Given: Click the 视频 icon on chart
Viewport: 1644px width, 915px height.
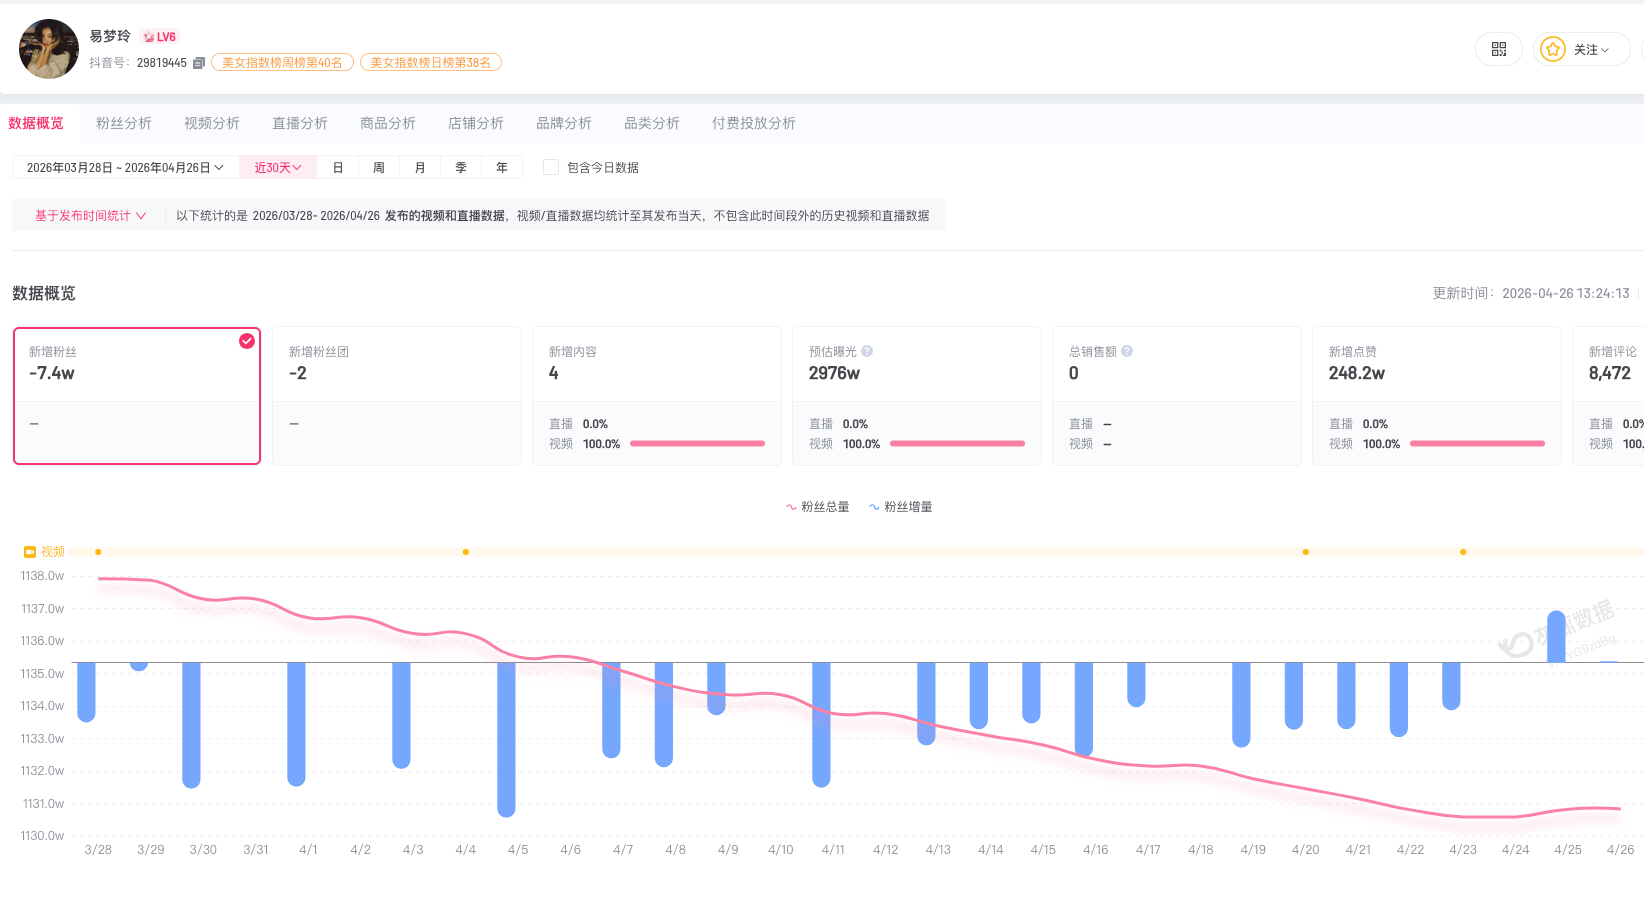Looking at the screenshot, I should click(30, 552).
